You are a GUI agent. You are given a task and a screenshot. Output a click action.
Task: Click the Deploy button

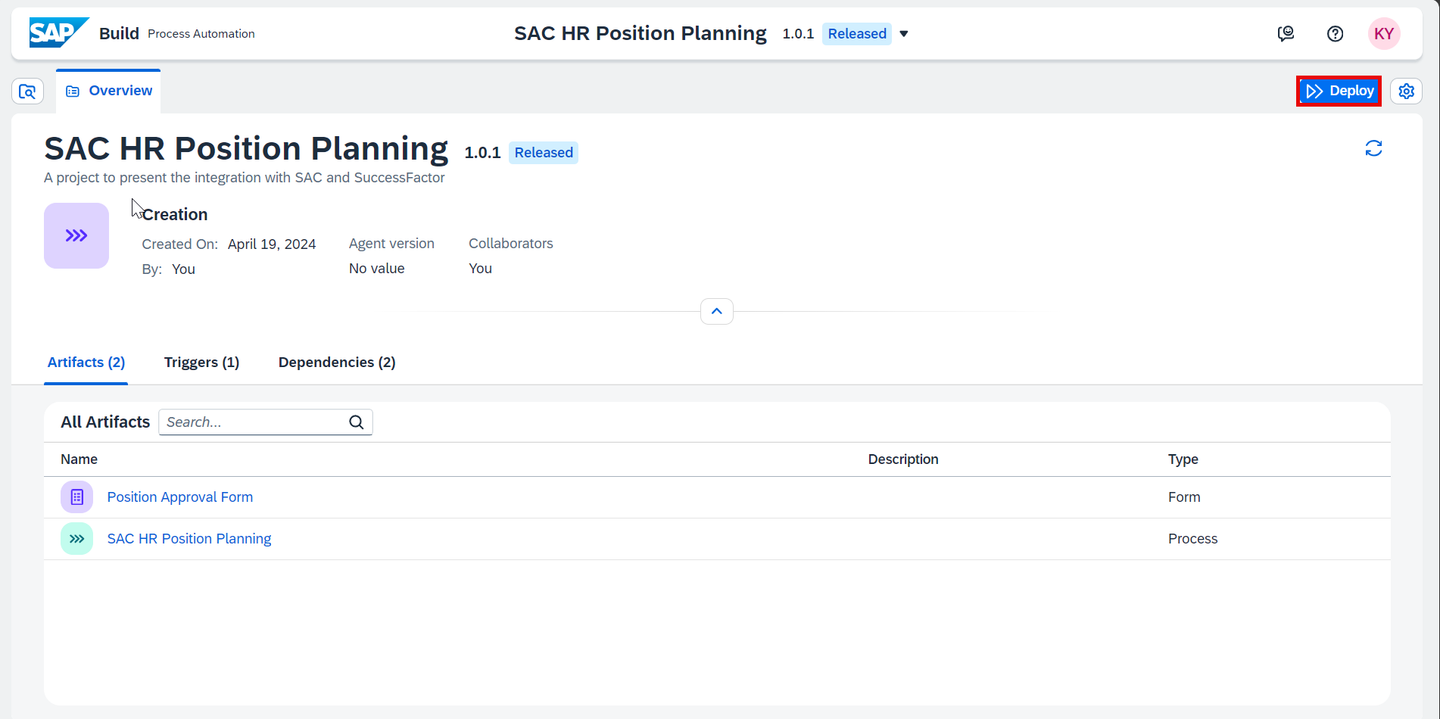pyautogui.click(x=1339, y=91)
